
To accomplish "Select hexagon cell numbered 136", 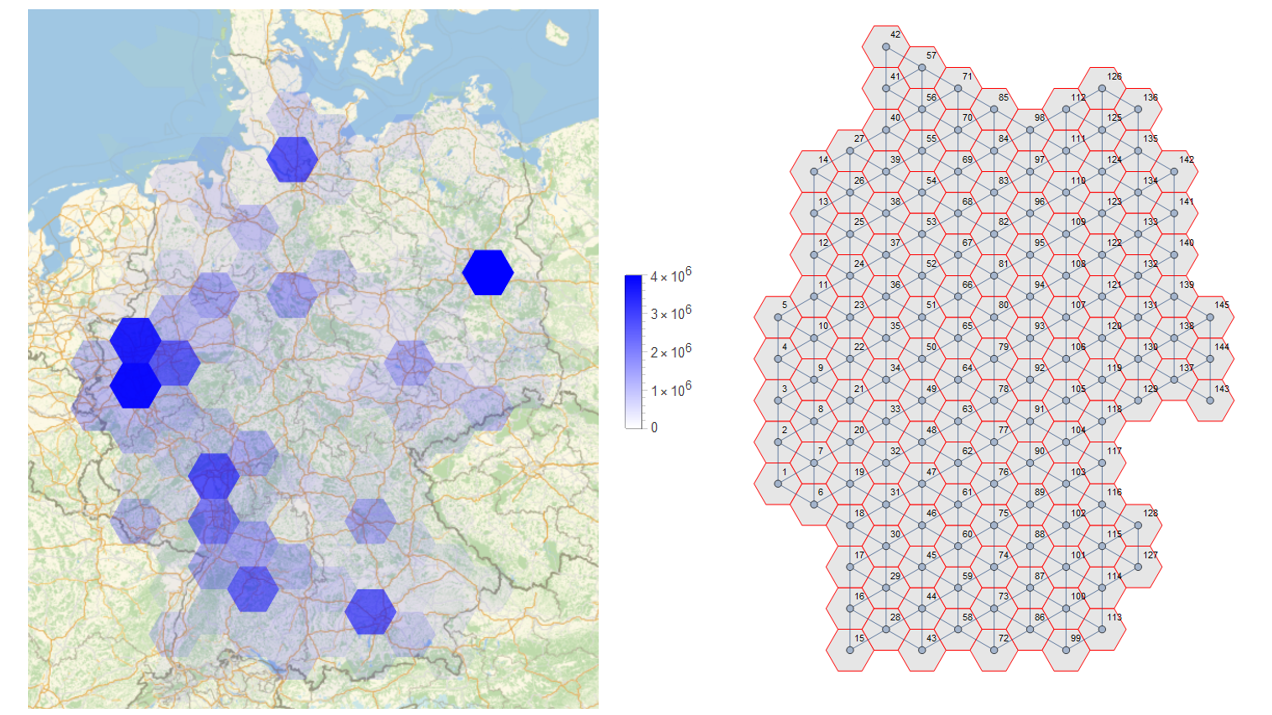I will point(1138,110).
